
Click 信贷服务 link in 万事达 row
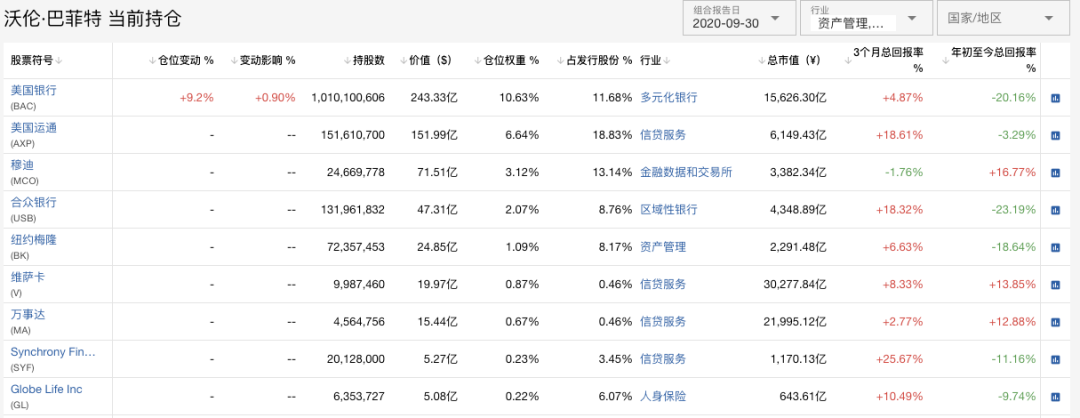pyautogui.click(x=663, y=321)
